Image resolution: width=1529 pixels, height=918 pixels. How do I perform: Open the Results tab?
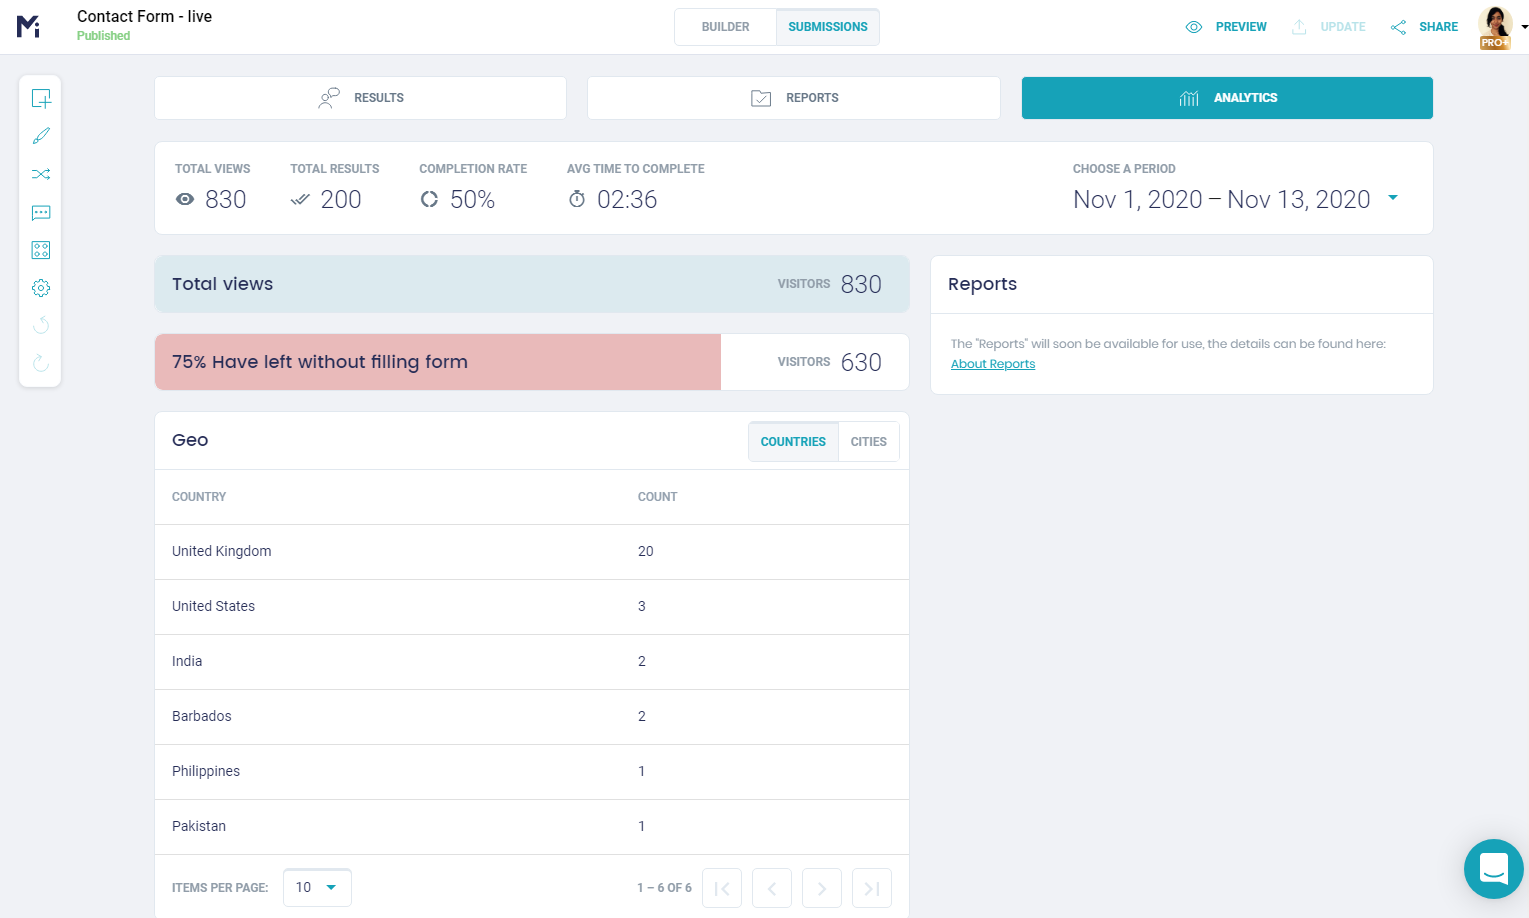coord(361,98)
